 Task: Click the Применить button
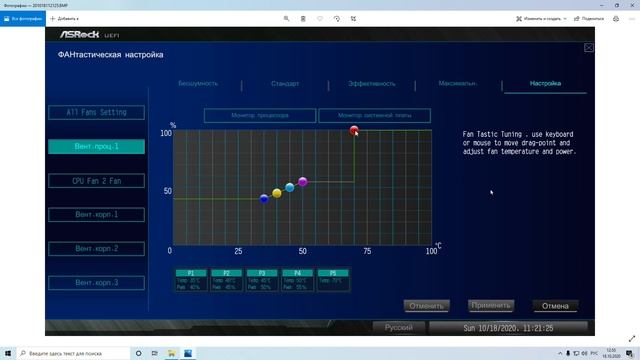pyautogui.click(x=491, y=305)
